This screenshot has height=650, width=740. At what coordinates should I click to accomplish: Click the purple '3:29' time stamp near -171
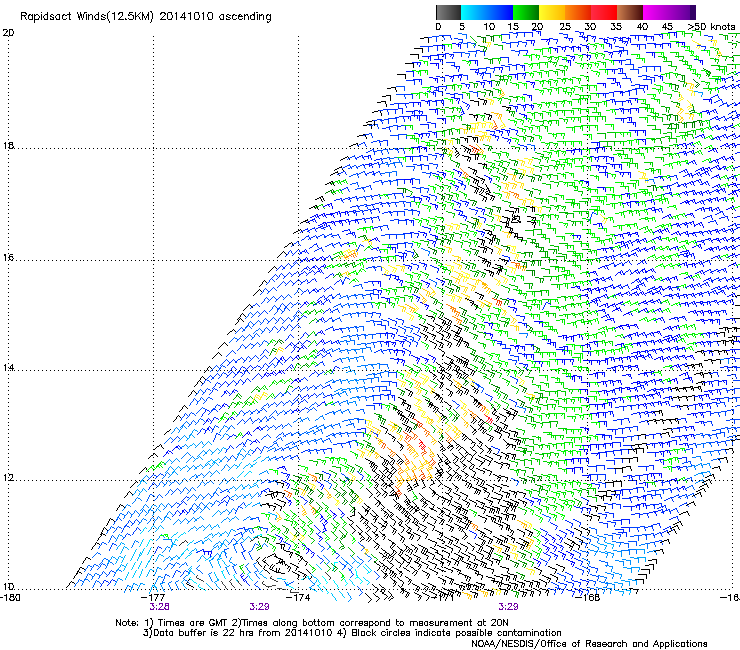pos(508,607)
